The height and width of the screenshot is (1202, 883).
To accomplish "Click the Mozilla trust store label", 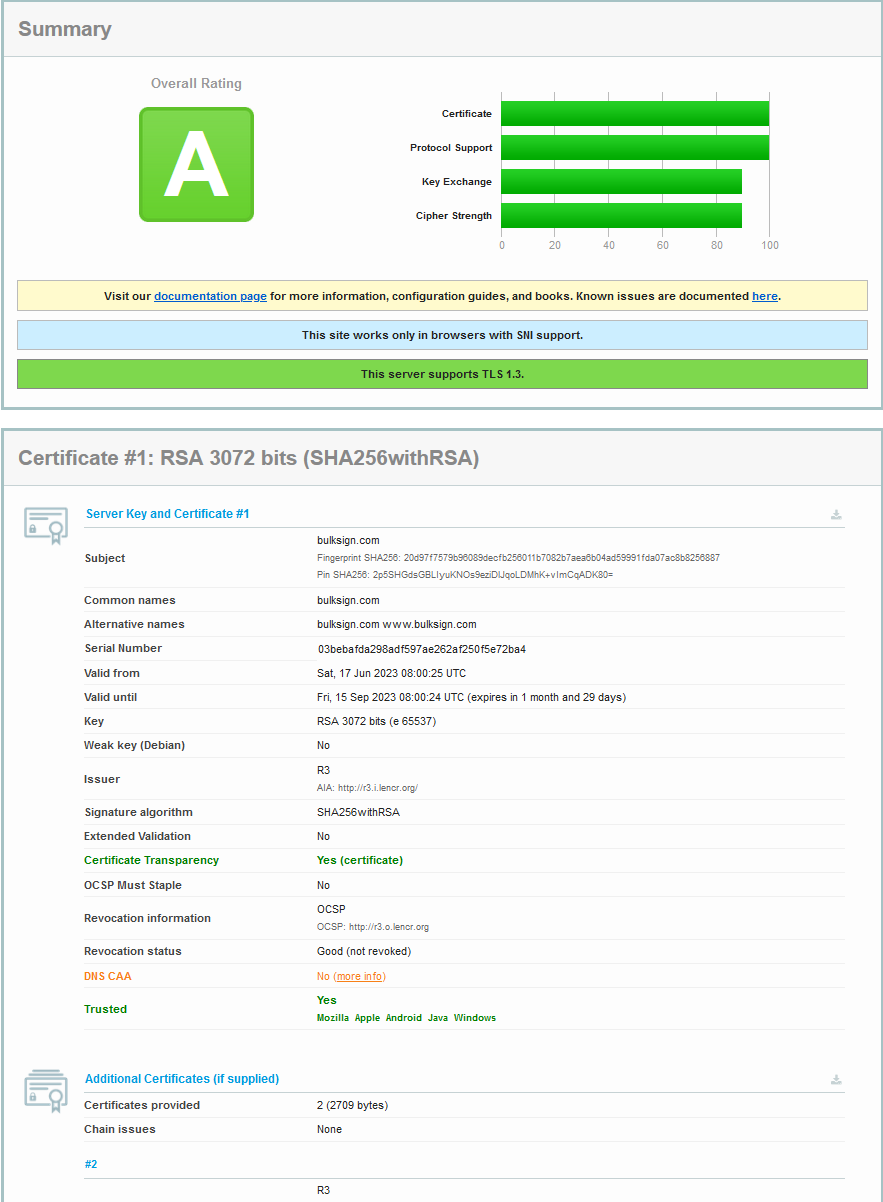I will pyautogui.click(x=333, y=1018).
